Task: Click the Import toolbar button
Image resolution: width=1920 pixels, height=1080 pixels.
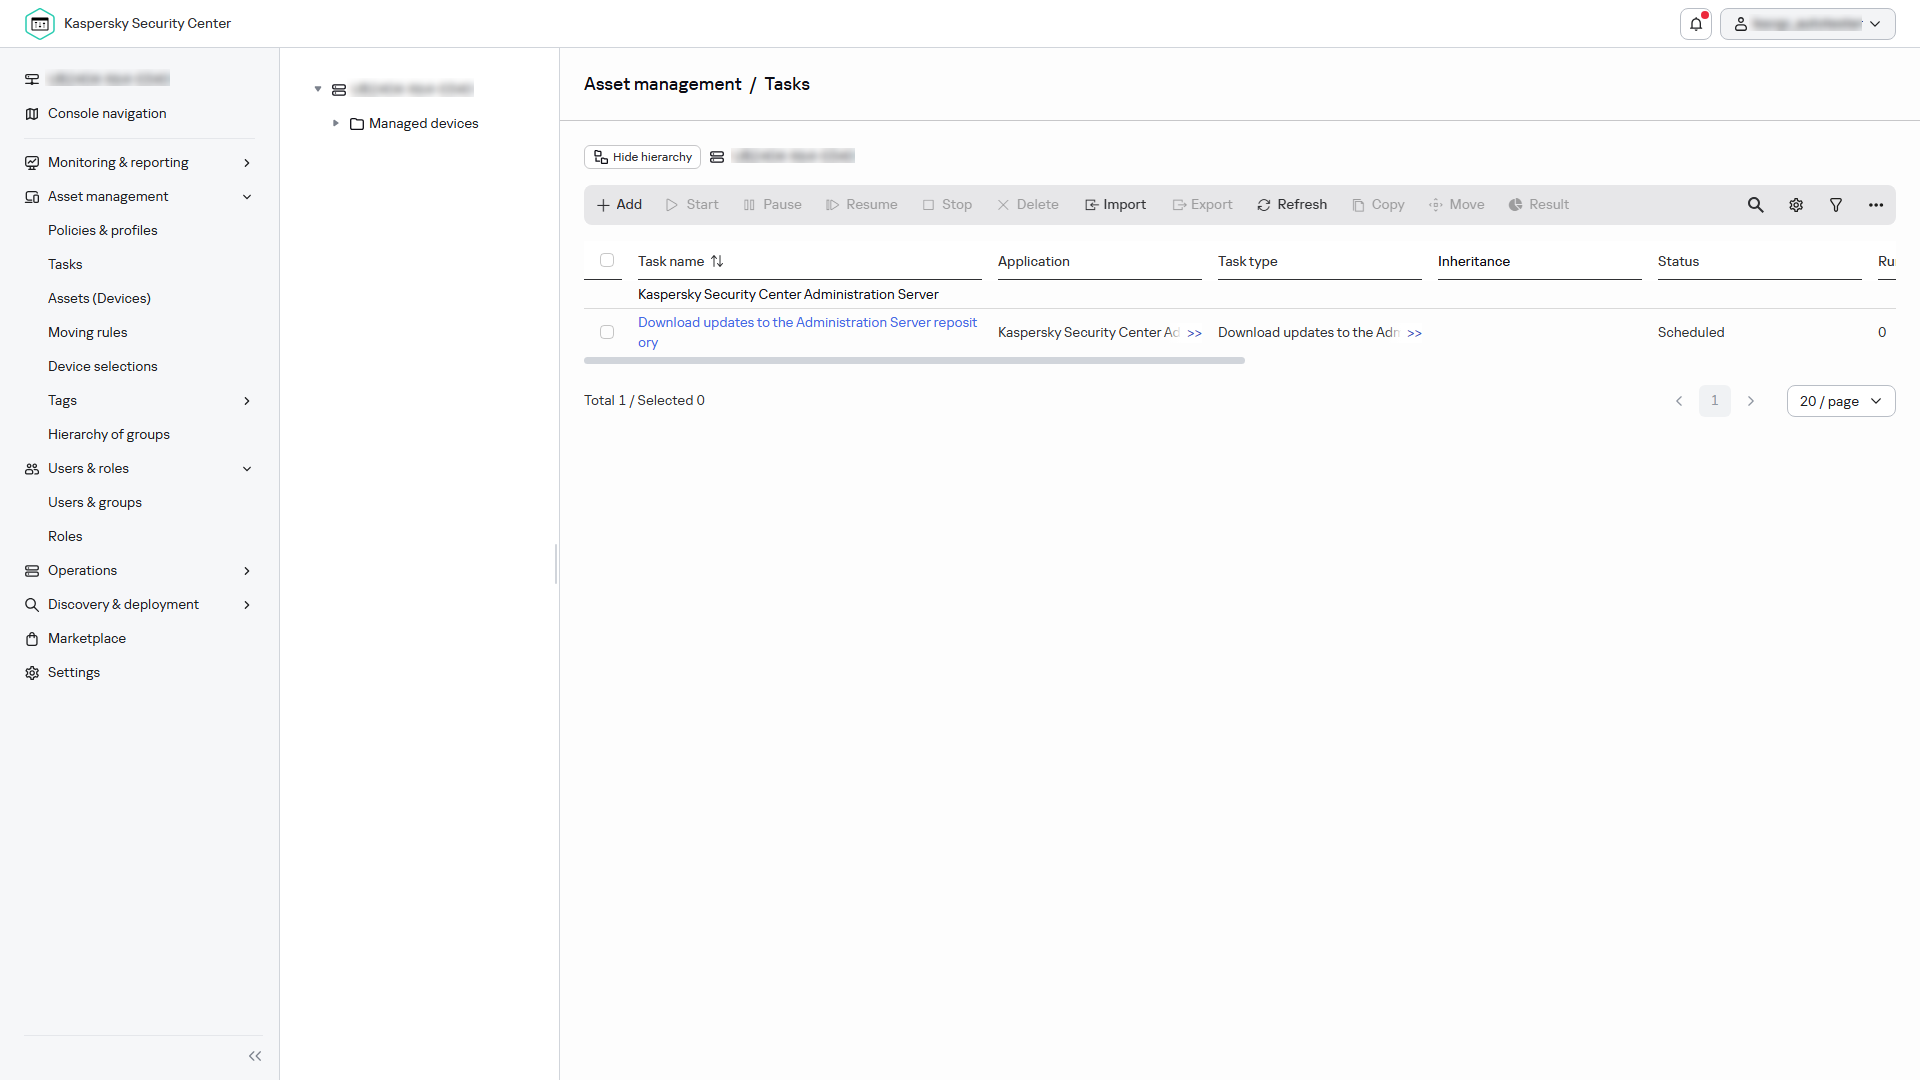Action: 1116,205
